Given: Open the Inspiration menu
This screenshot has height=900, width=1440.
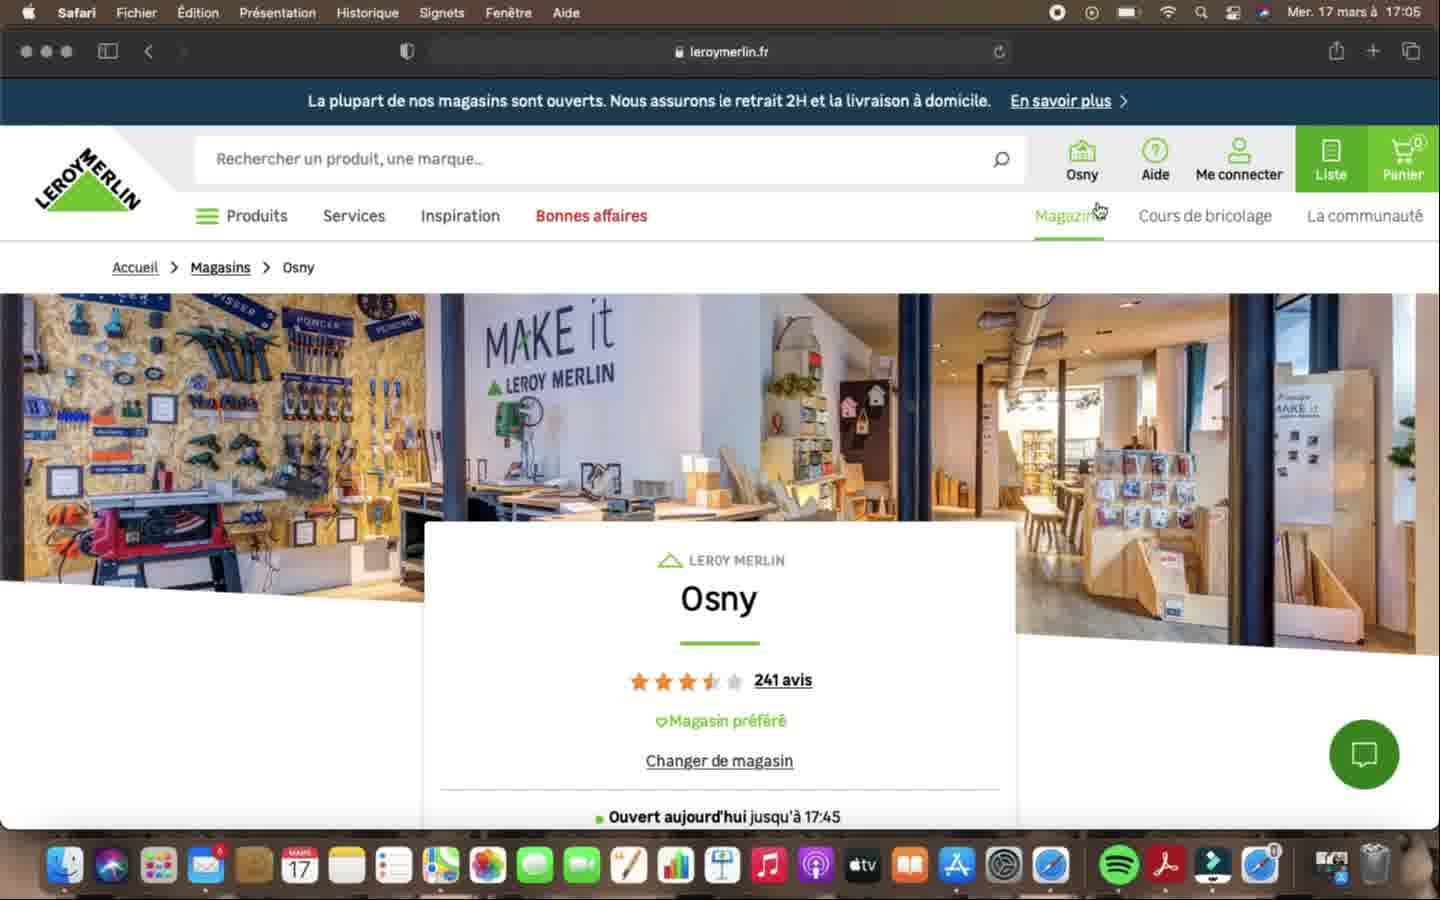Looking at the screenshot, I should [460, 216].
